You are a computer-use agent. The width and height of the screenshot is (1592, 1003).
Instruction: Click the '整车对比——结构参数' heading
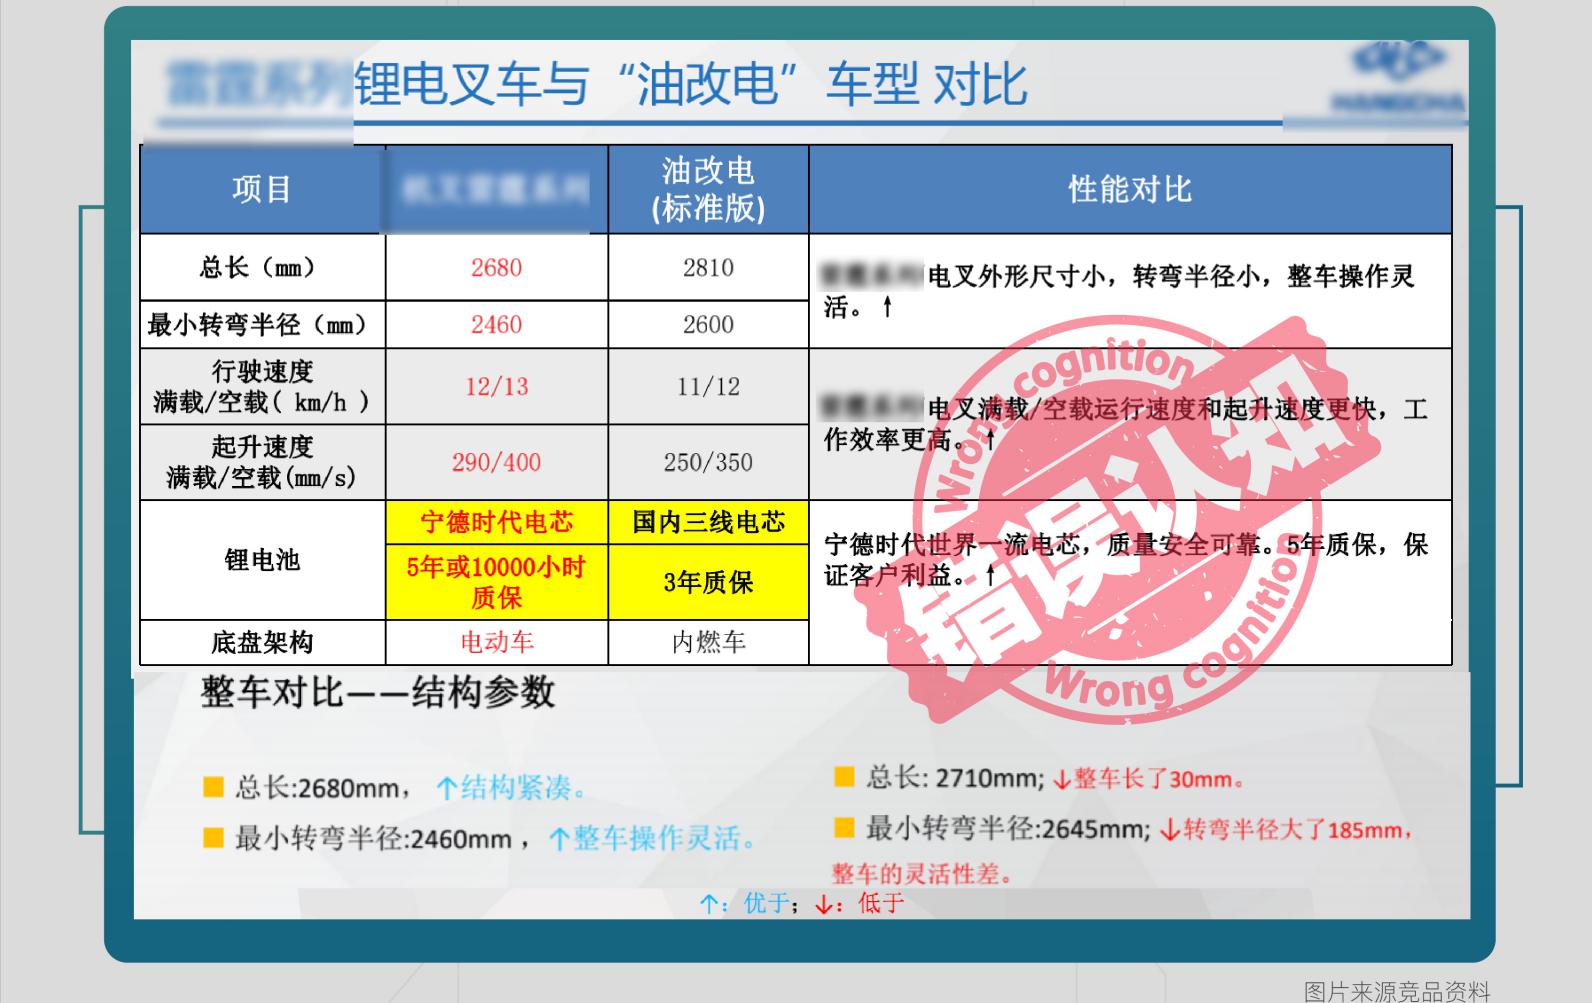point(378,692)
